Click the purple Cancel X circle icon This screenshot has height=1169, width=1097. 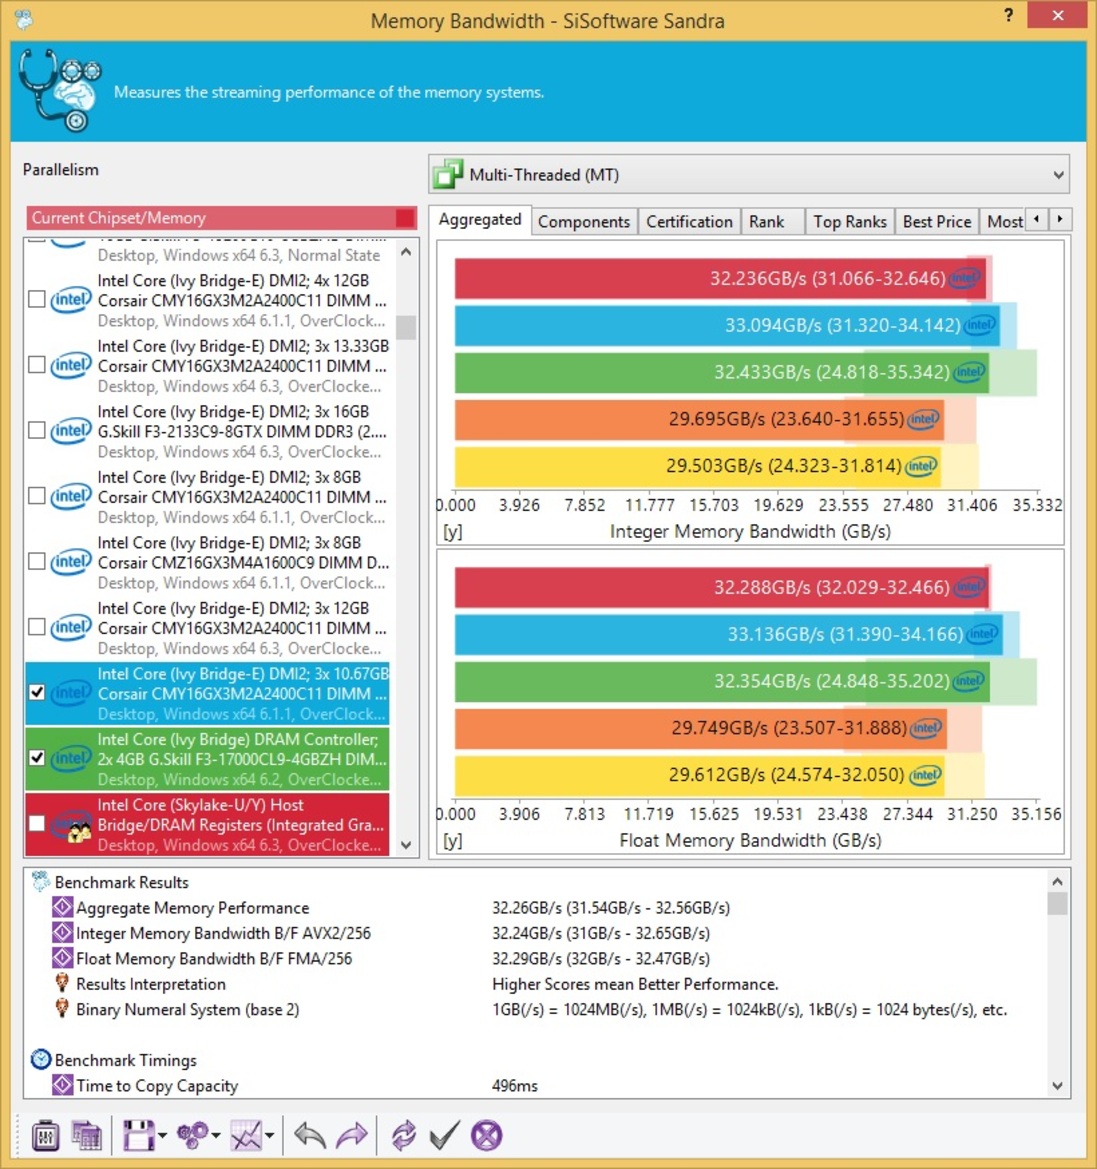pos(486,1135)
